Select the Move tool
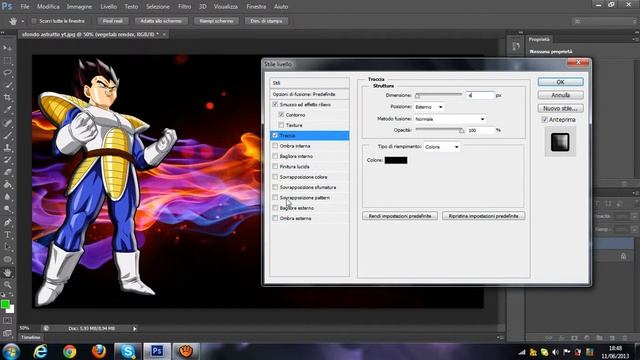 7,48
